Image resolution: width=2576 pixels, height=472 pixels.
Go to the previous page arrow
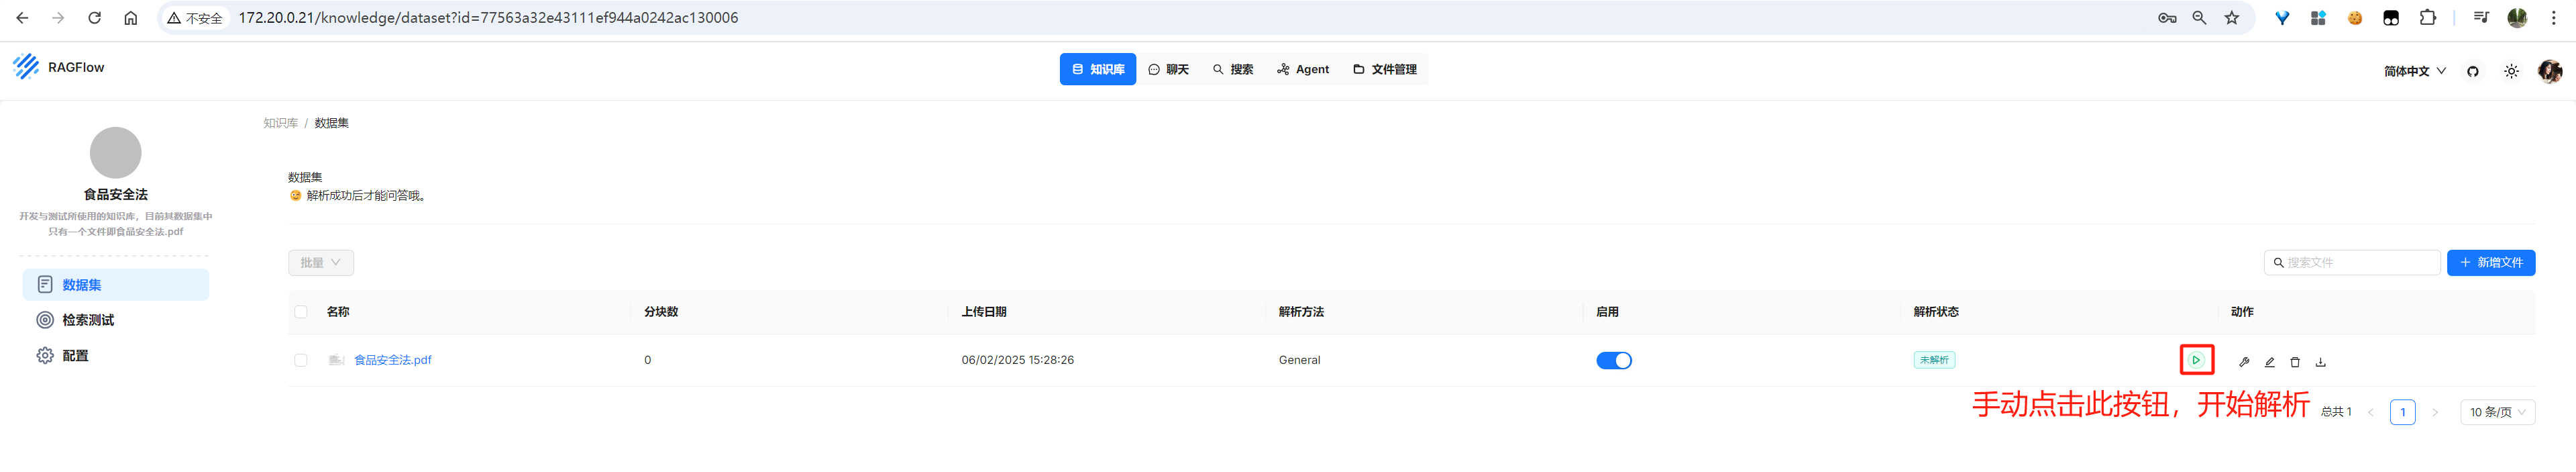pos(2370,412)
